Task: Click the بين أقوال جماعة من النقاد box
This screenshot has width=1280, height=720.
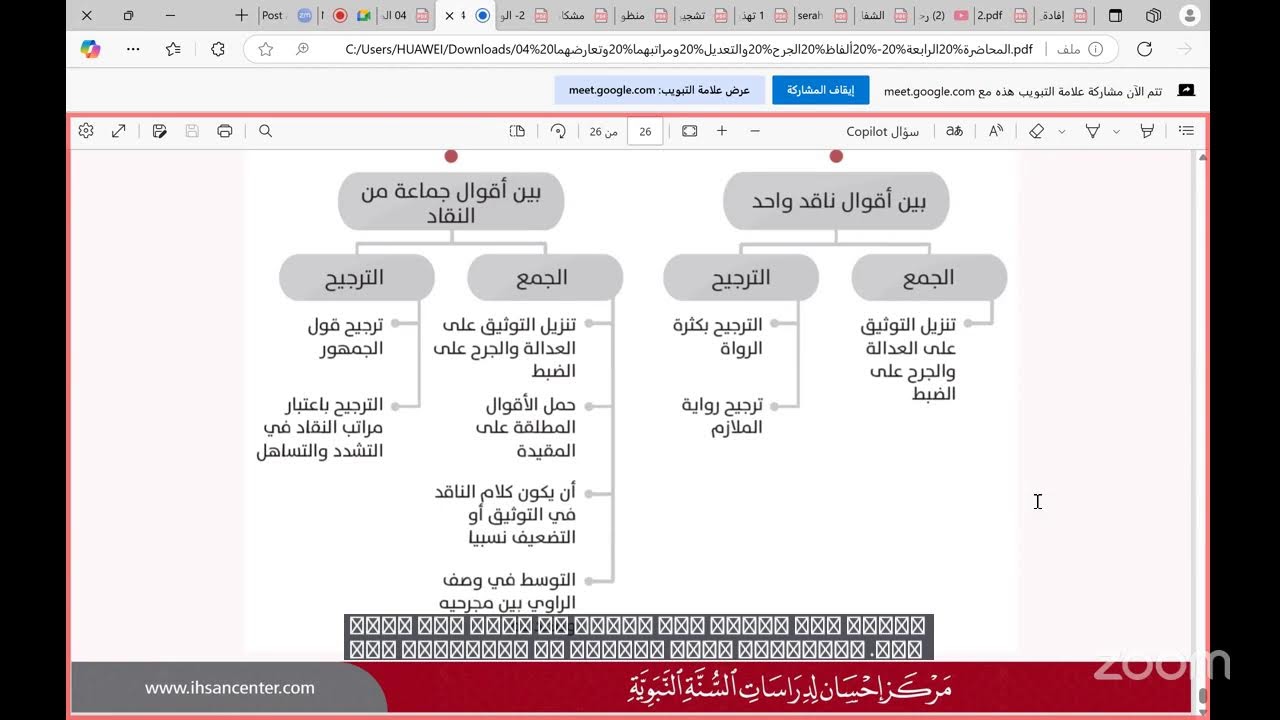Action: tap(451, 201)
